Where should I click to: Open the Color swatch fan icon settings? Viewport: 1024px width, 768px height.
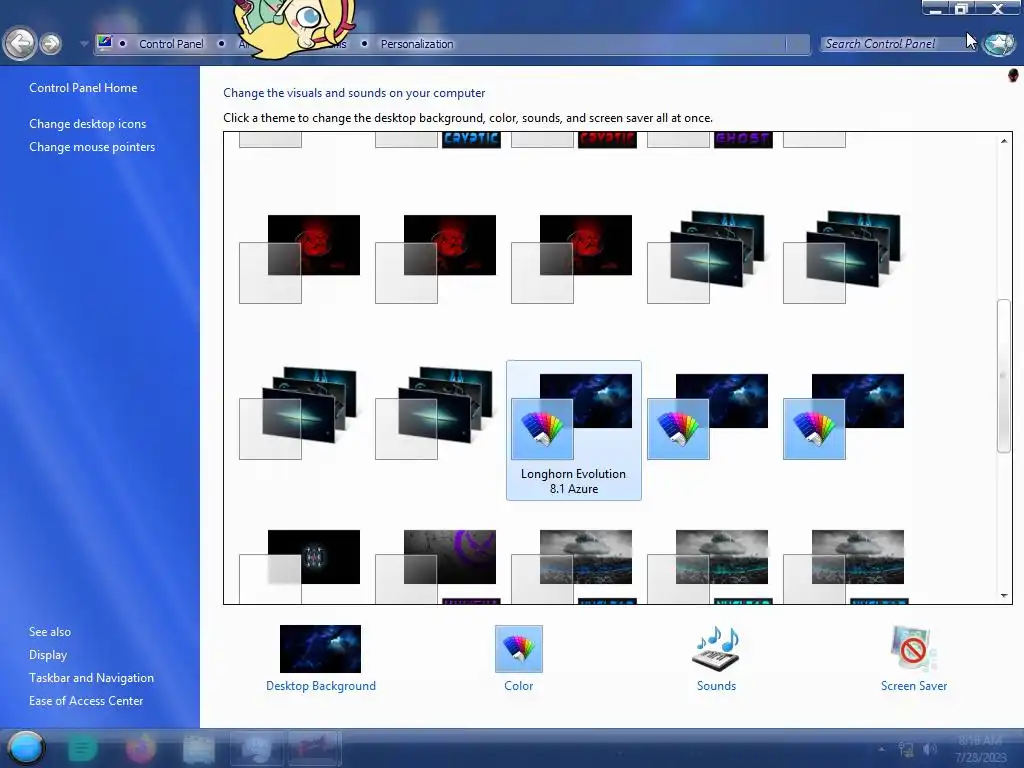(x=519, y=648)
